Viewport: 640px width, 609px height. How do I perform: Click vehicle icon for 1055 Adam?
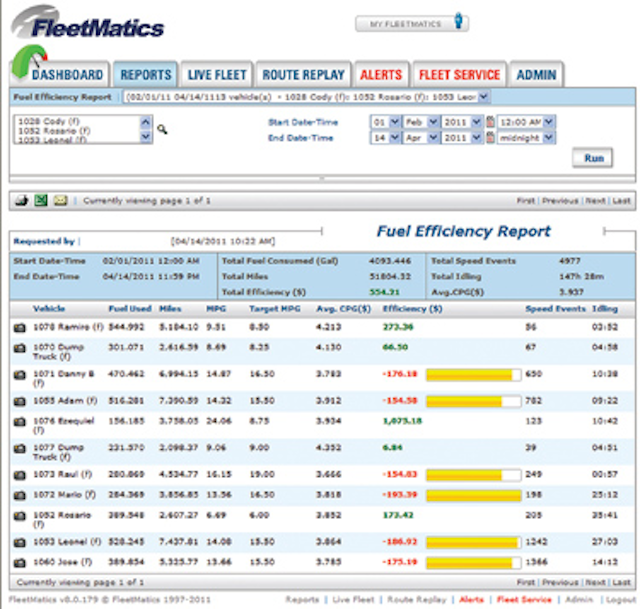pyautogui.click(x=20, y=401)
